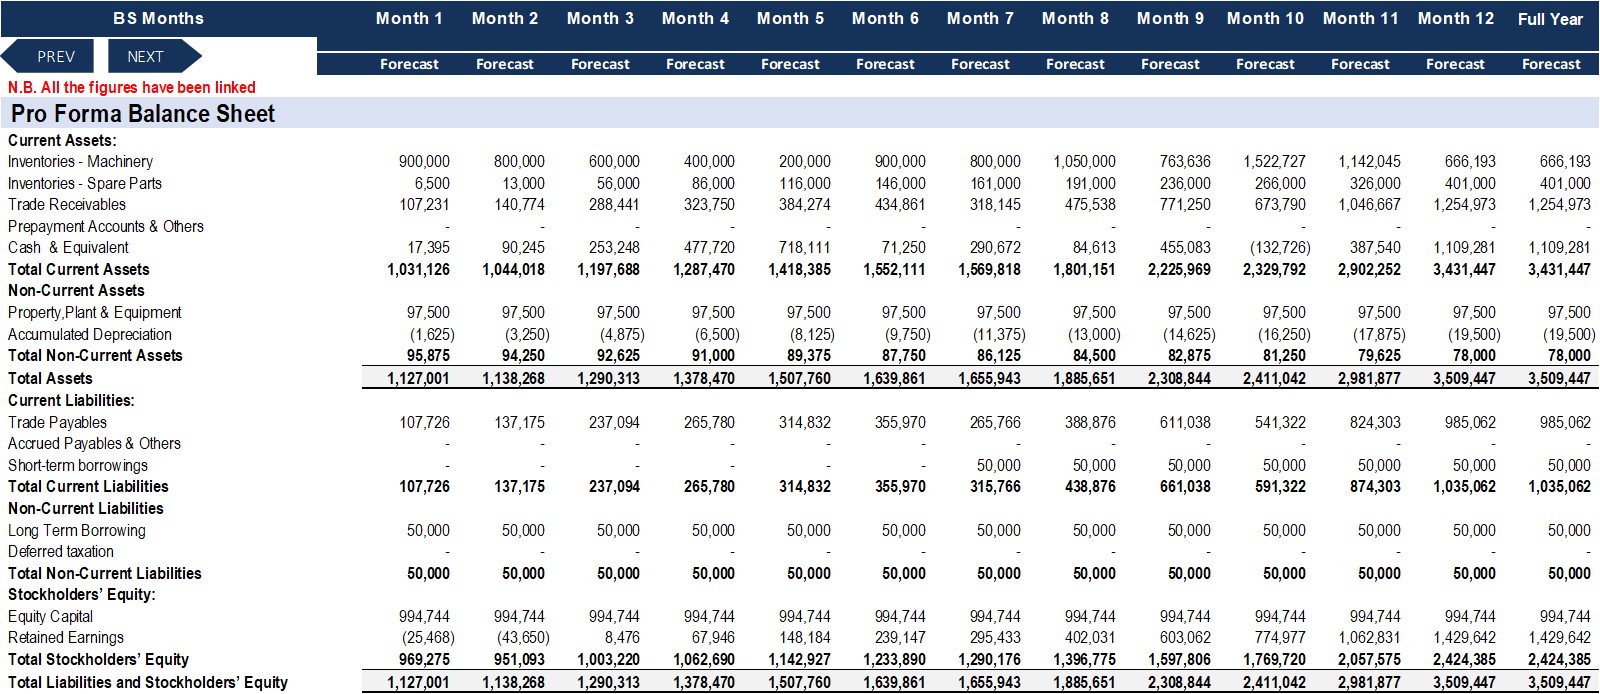Image resolution: width=1600 pixels, height=694 pixels.
Task: Select the Pro Forma Balance Sheet title
Action: point(142,114)
